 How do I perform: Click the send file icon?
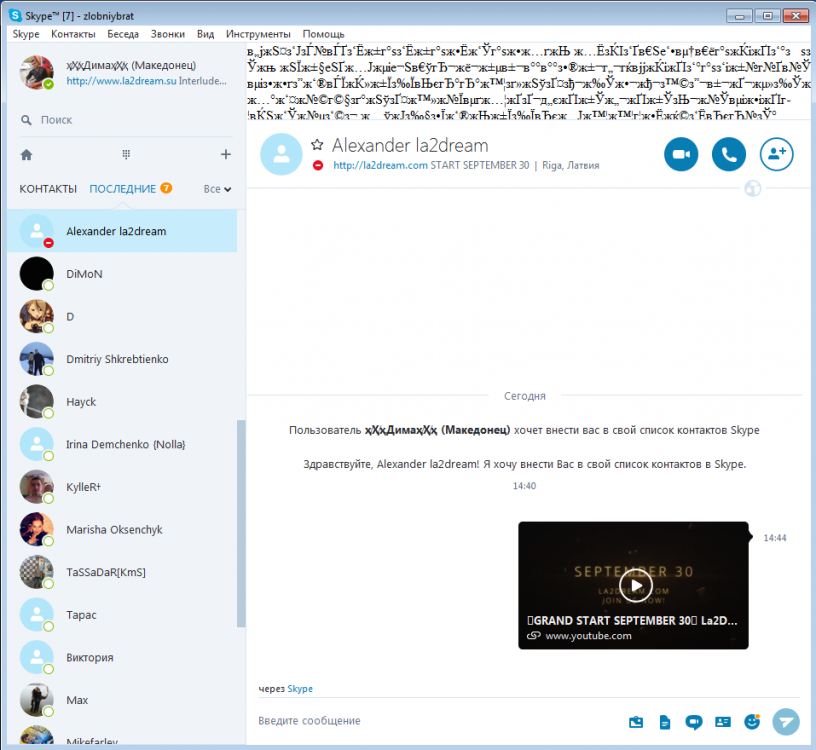pyautogui.click(x=664, y=721)
